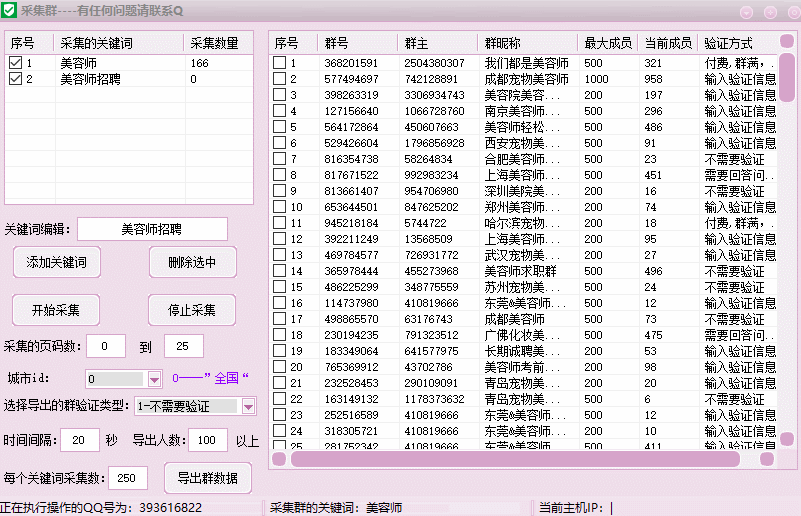Click the vertical scrollbar thumb of group table
Screen dimensions: 801x516
pos(787,77)
